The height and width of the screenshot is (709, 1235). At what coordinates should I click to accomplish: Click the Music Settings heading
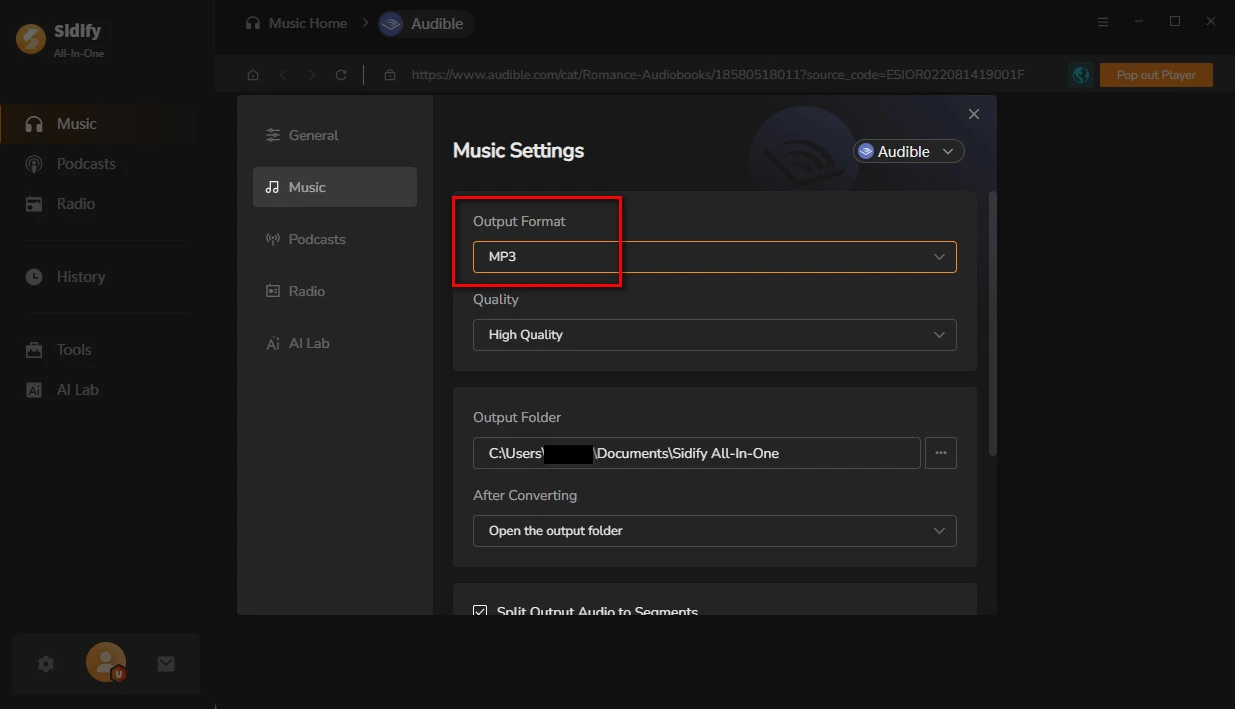pyautogui.click(x=519, y=151)
